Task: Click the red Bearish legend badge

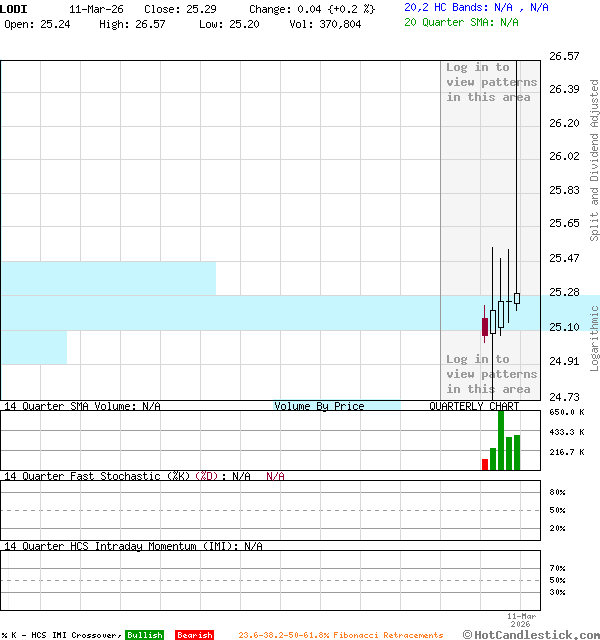Action: [x=194, y=635]
